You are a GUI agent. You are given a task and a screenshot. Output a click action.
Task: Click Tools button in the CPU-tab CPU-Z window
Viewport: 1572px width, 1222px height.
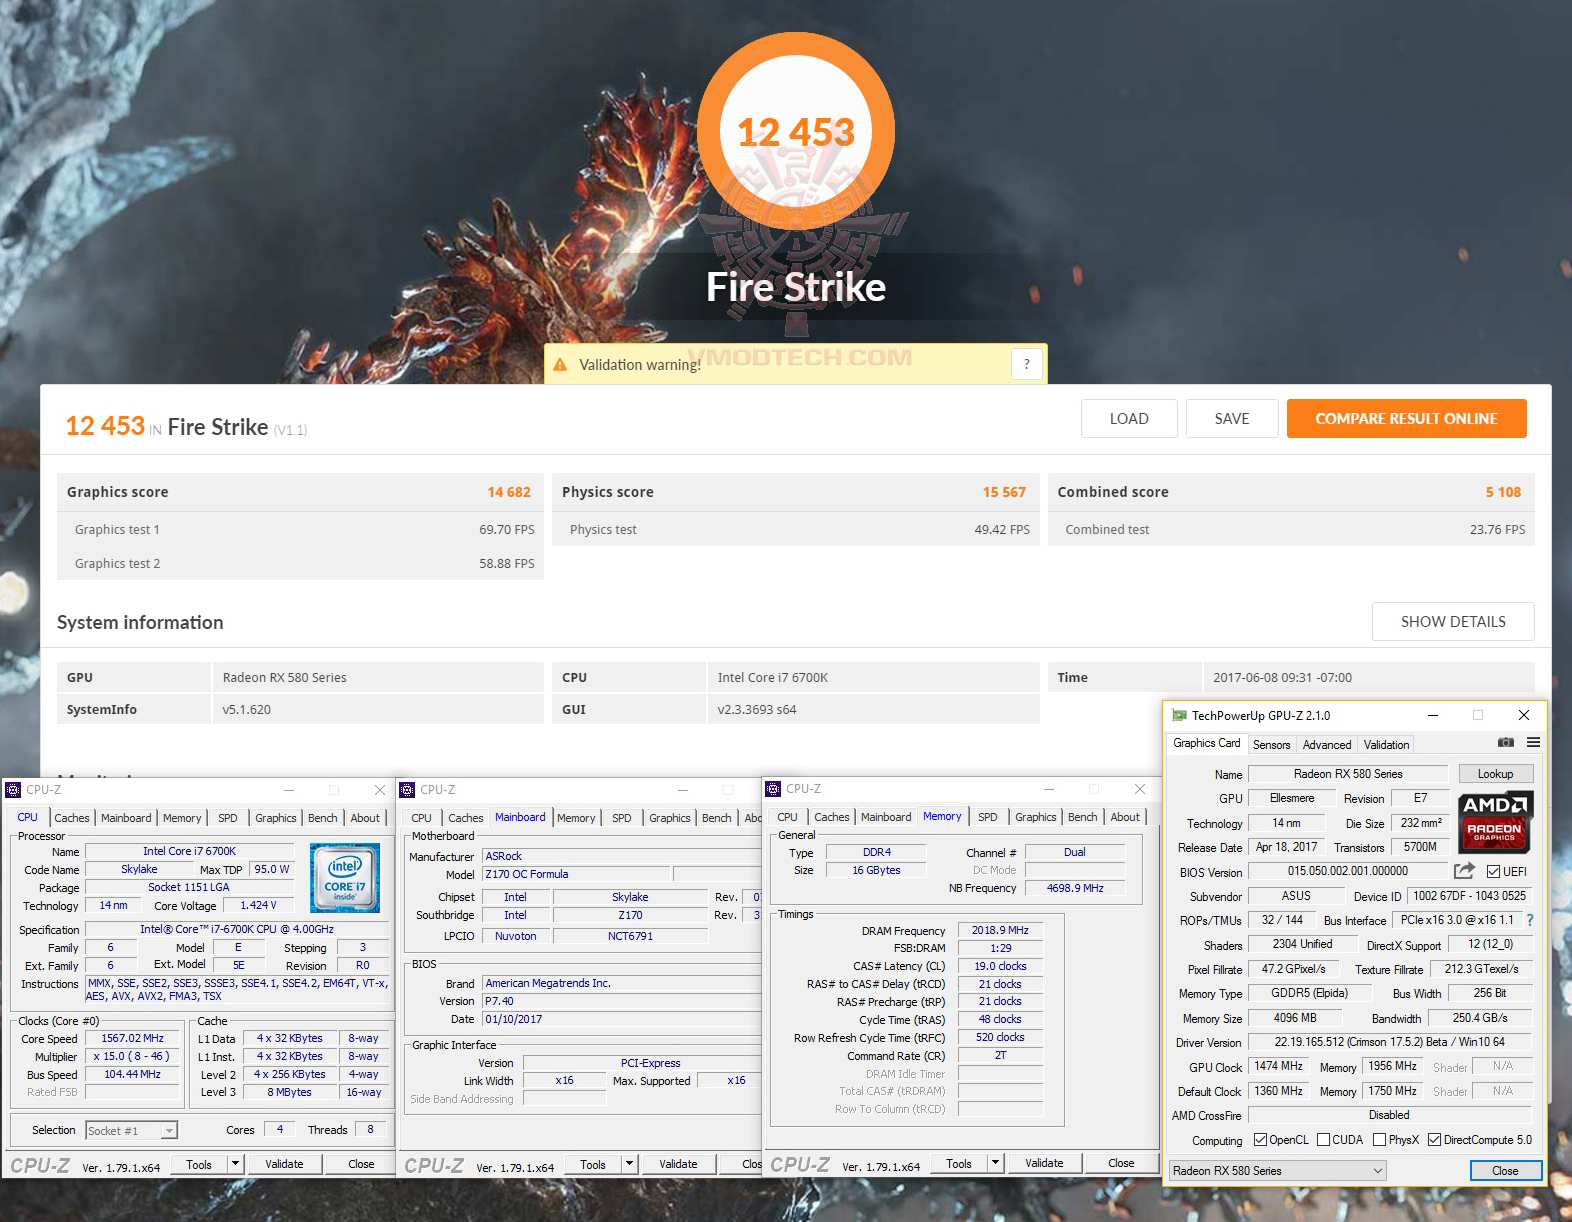pos(199,1164)
